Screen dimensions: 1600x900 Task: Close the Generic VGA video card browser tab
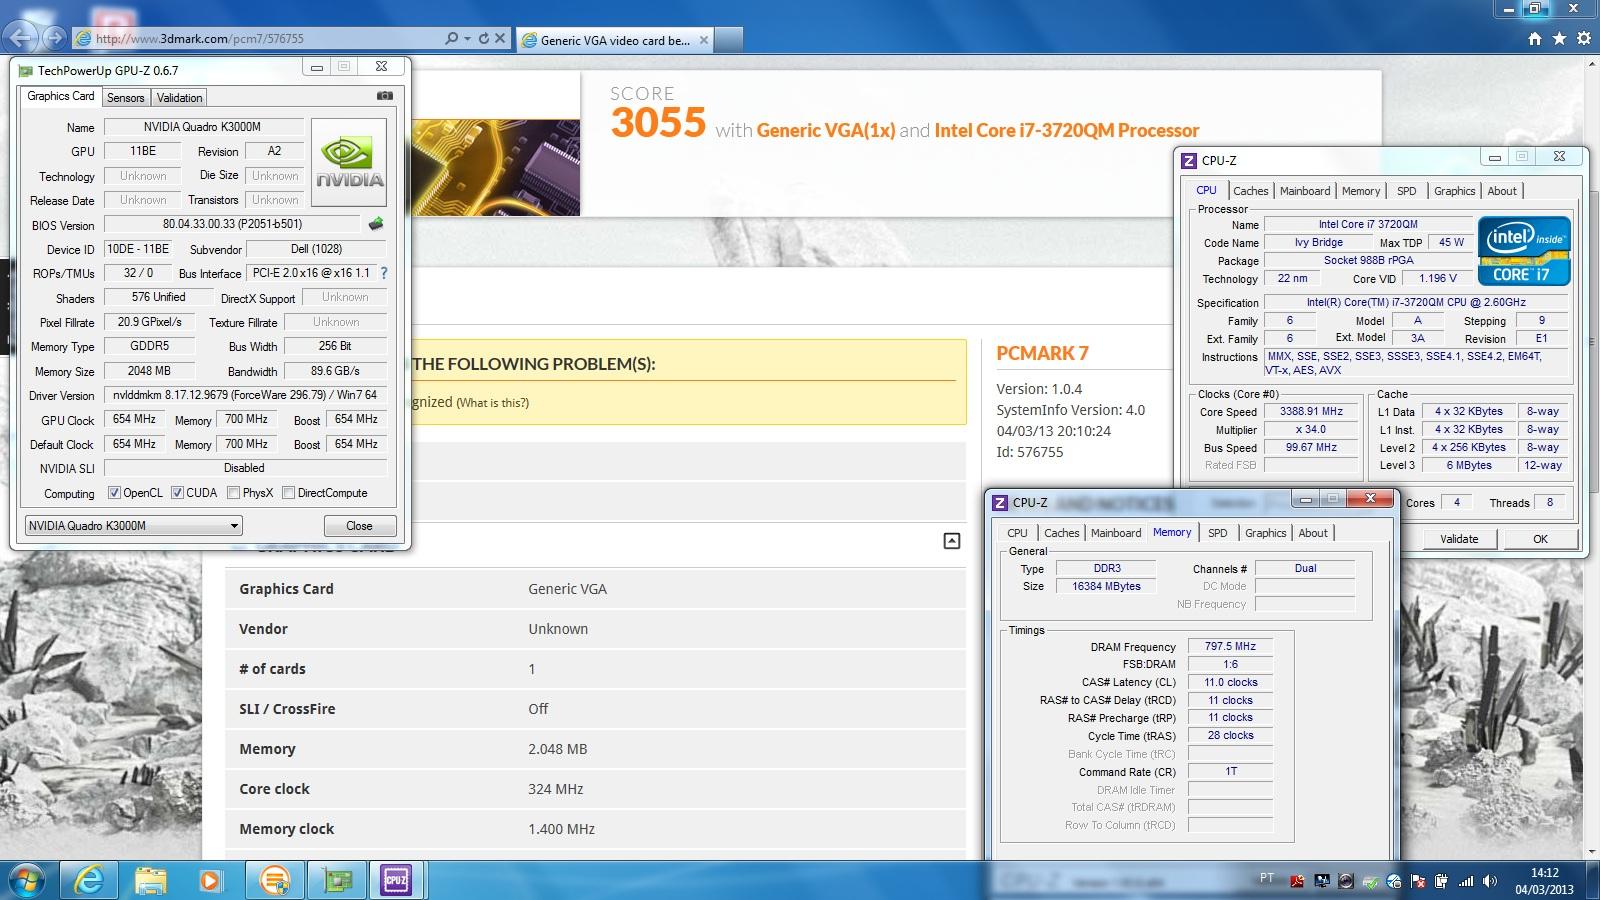point(704,40)
